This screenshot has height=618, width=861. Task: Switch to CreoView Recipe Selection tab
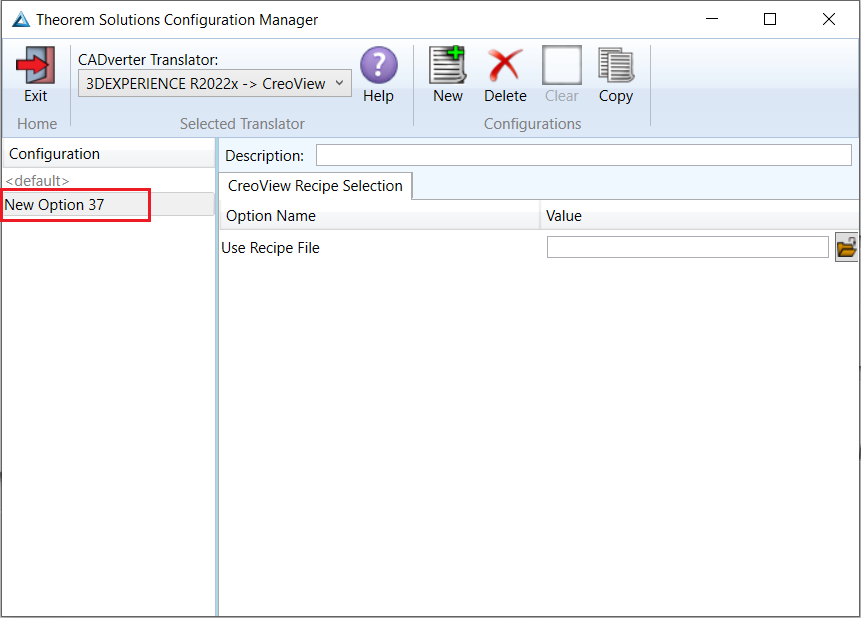coord(315,186)
